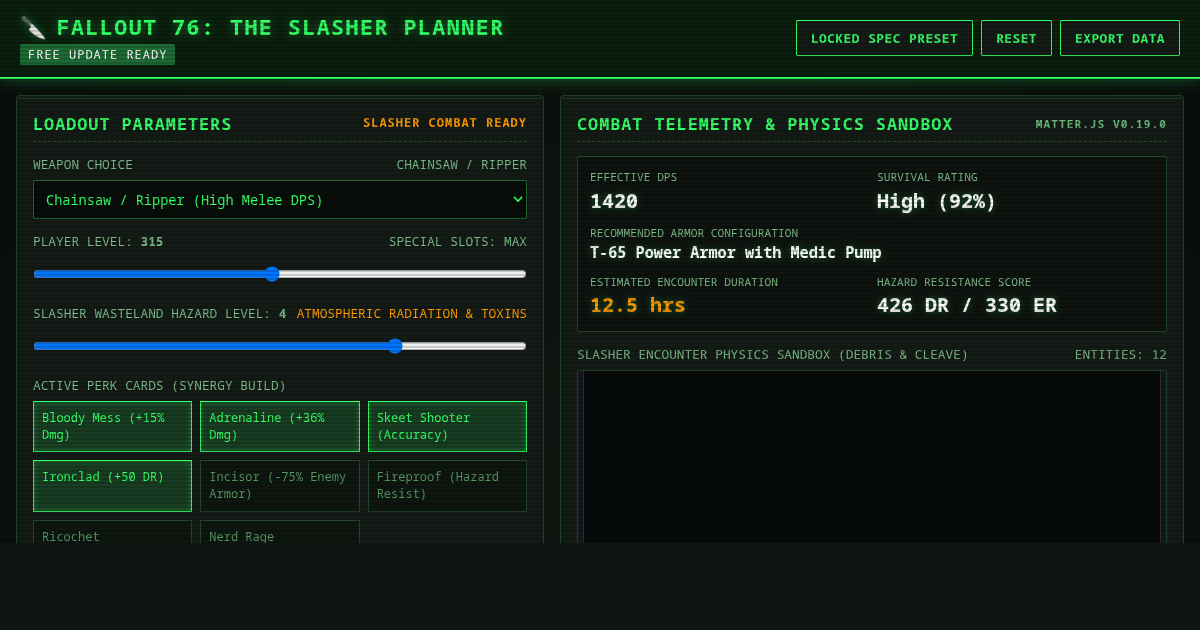Enable the Fireproof perk card

pos(447,486)
